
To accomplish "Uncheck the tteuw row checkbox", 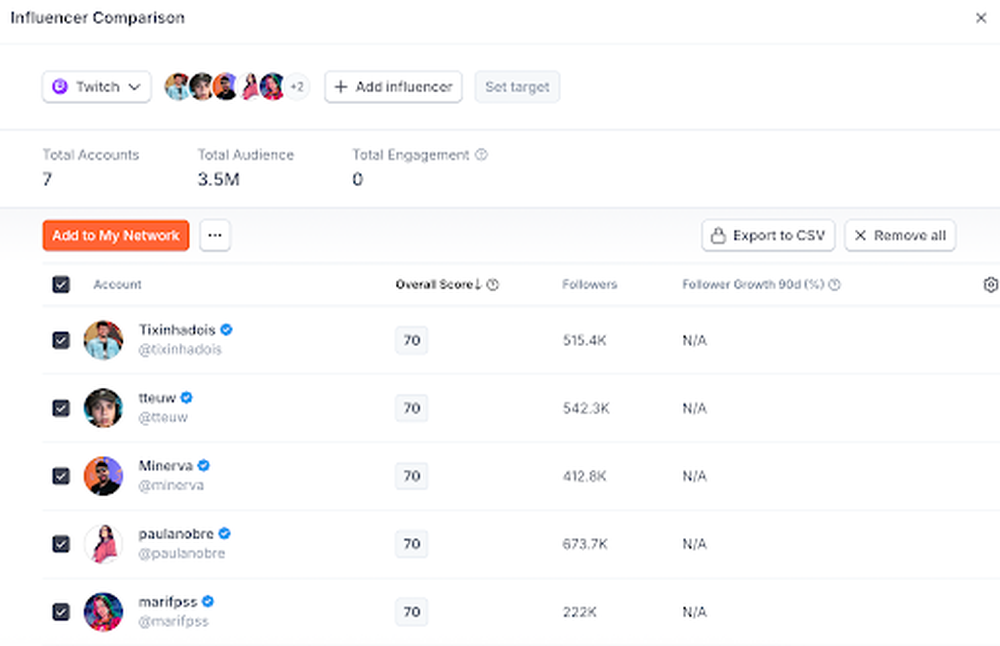I will [x=61, y=408].
